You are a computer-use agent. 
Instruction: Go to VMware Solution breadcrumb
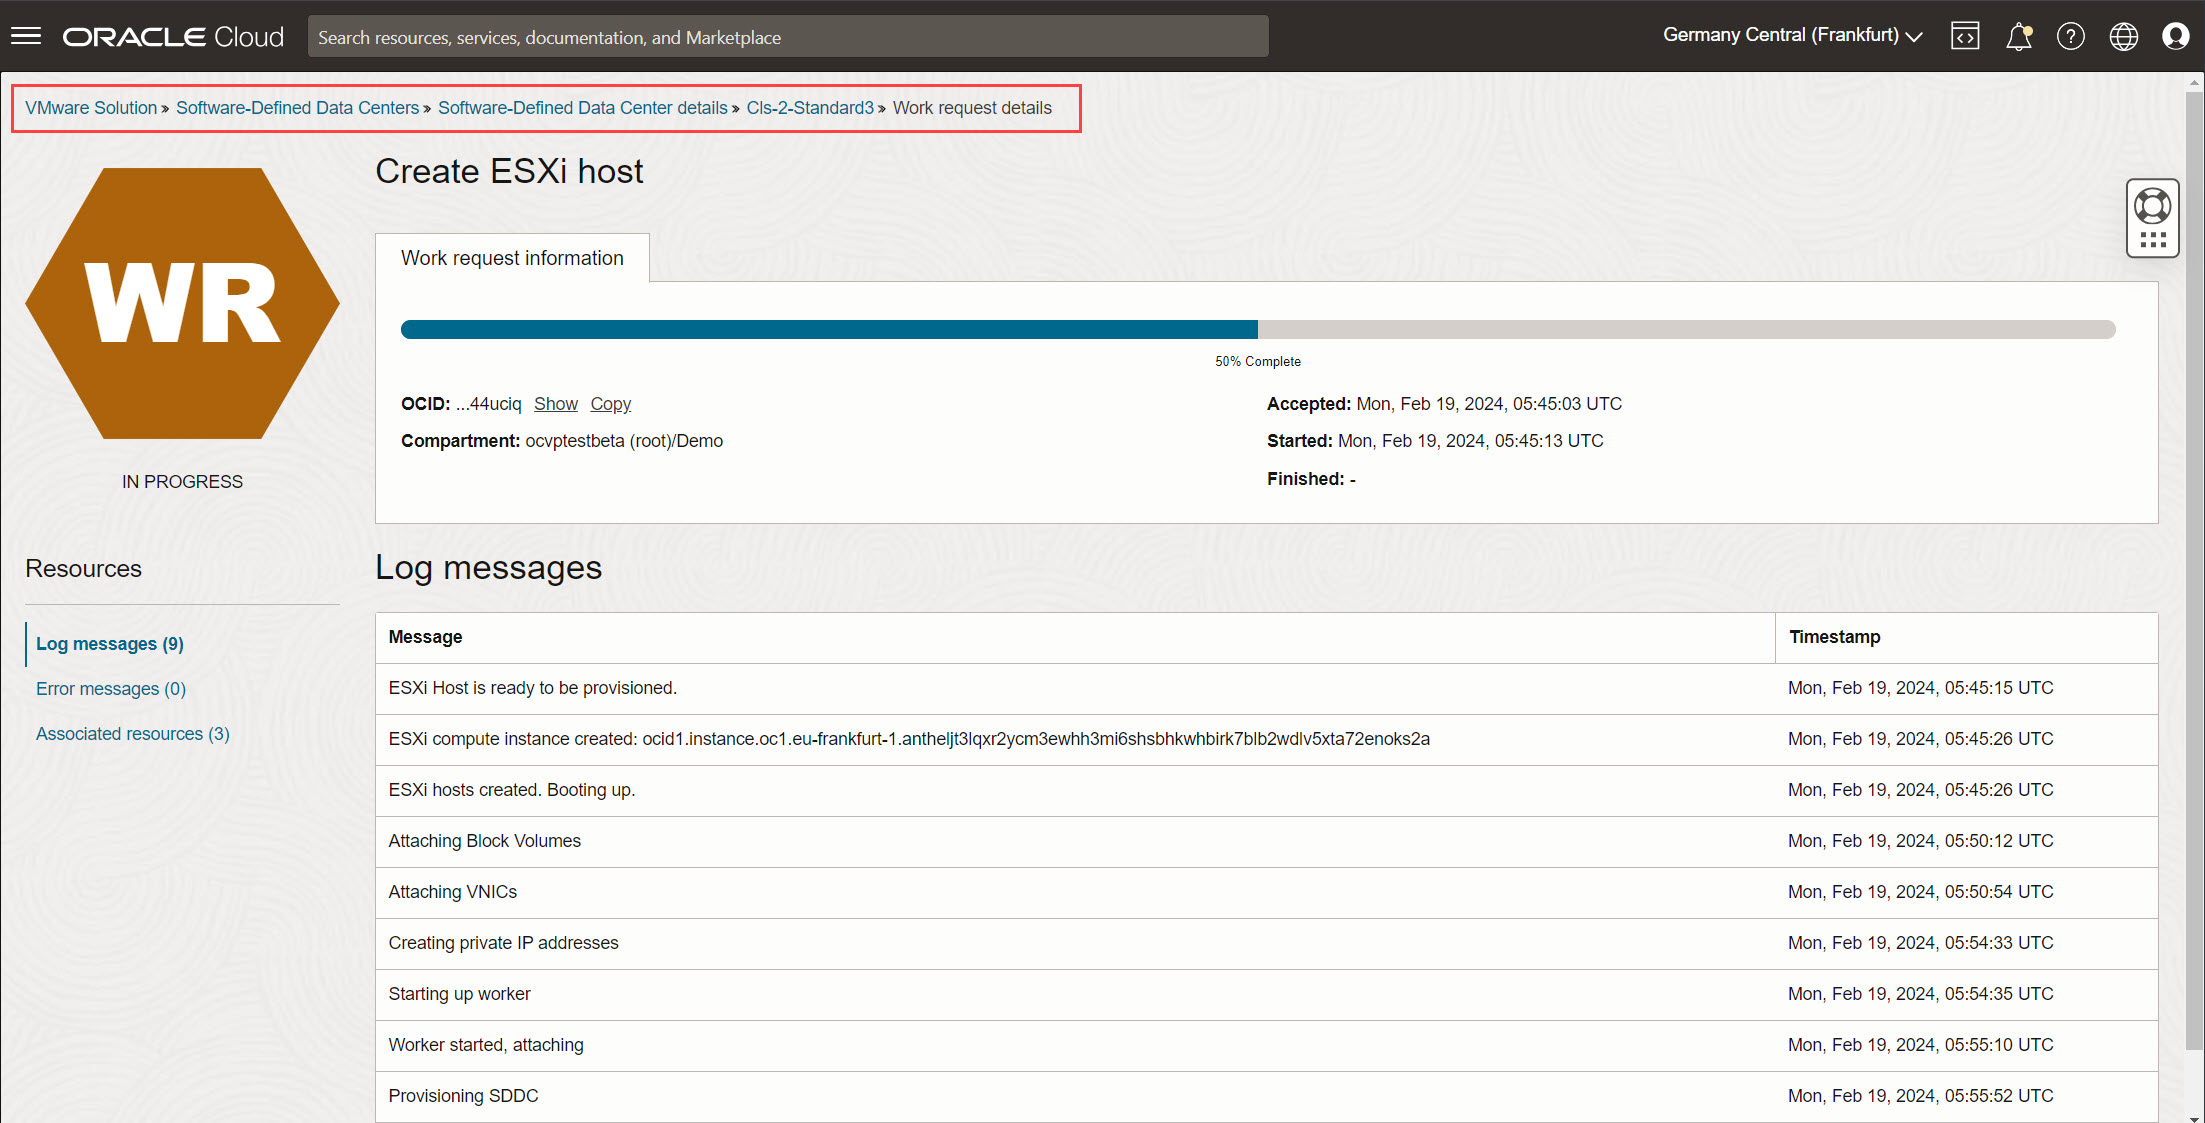[91, 108]
